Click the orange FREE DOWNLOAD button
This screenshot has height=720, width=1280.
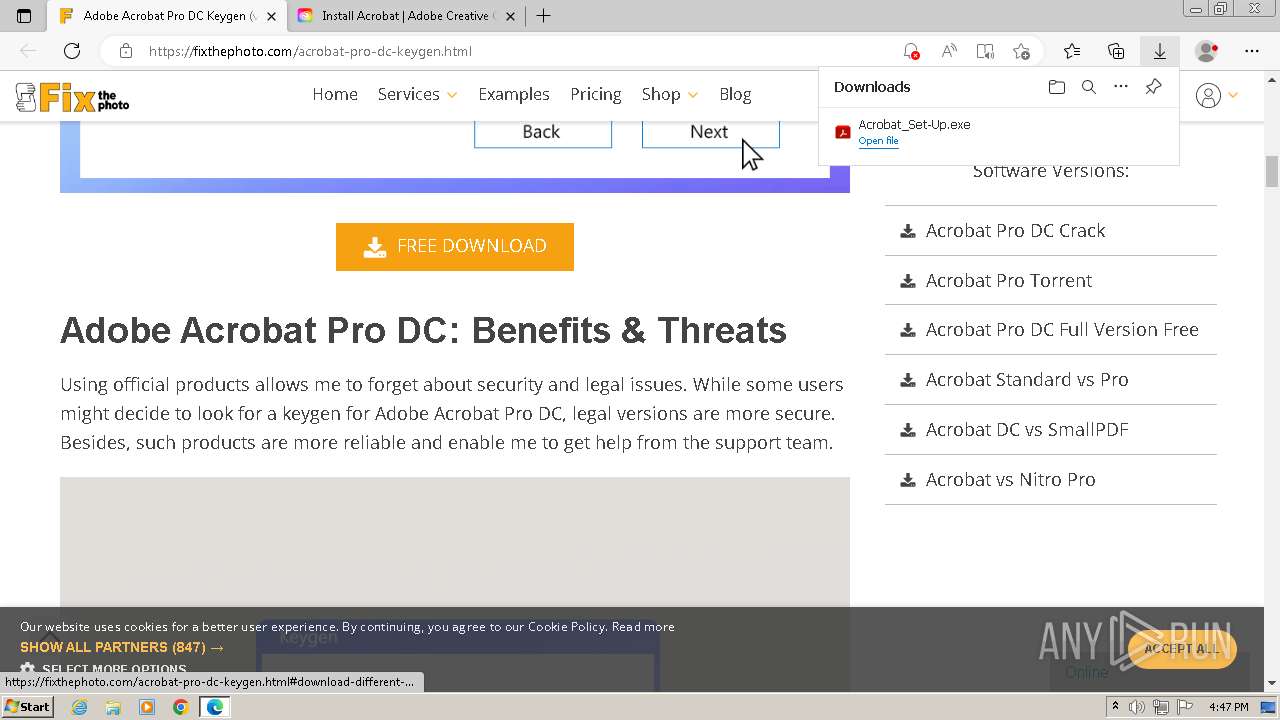[x=455, y=247]
